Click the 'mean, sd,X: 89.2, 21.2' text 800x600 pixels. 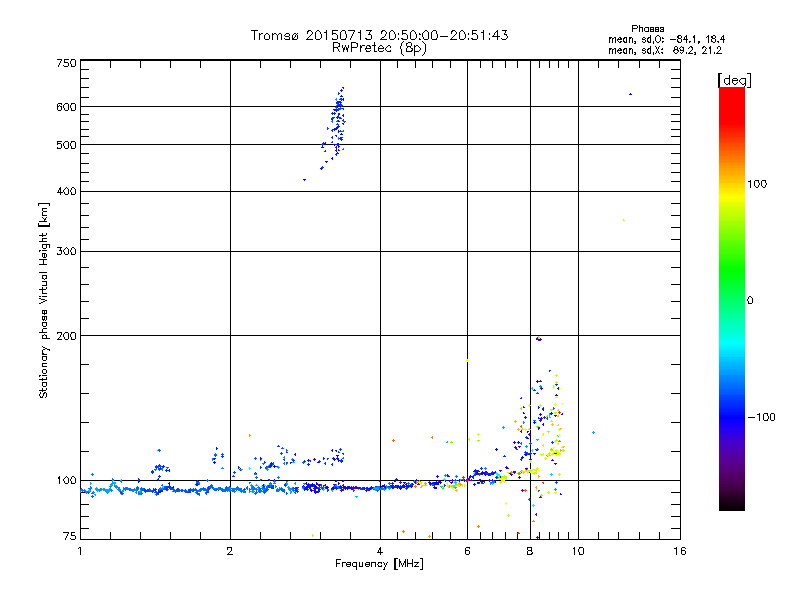tap(665, 50)
